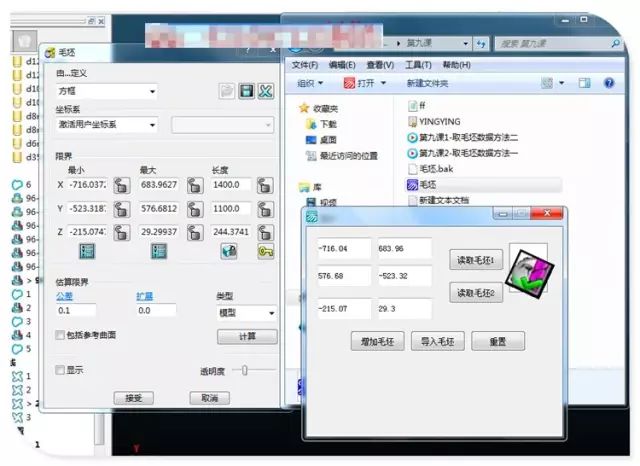Click the 读取毛坯1 button
This screenshot has height=466, width=640.
point(476,260)
